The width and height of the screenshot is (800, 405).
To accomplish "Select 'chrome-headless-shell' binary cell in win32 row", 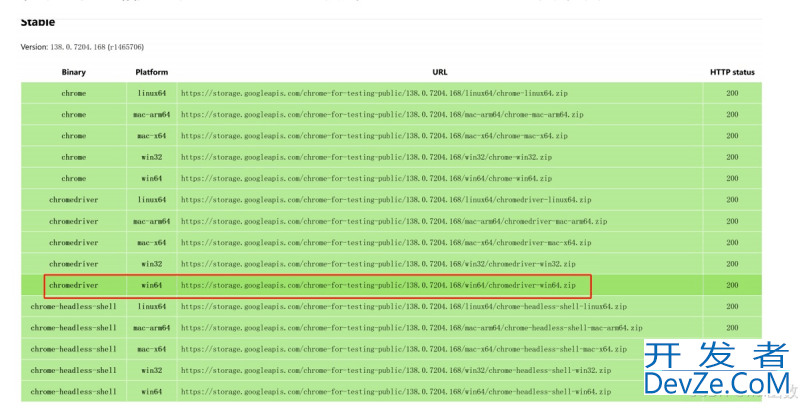I will pos(73,371).
